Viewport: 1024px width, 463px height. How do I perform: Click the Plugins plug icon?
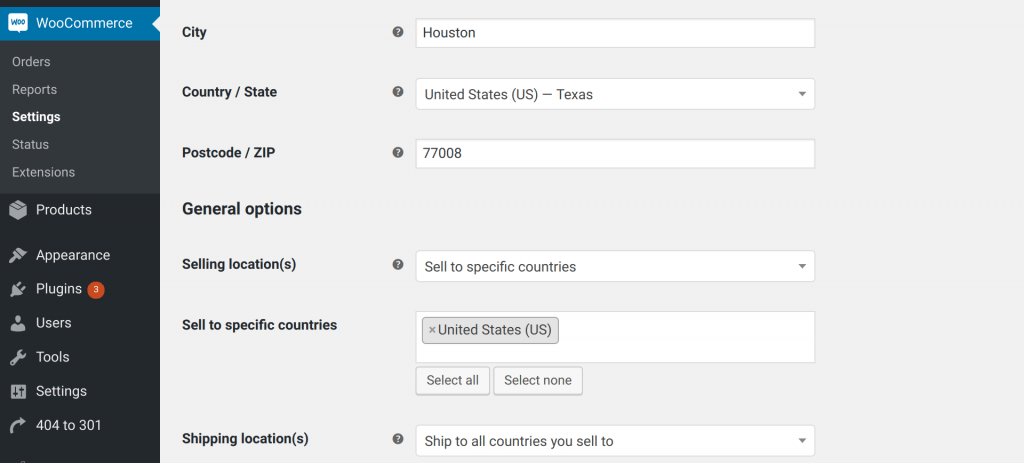18,289
